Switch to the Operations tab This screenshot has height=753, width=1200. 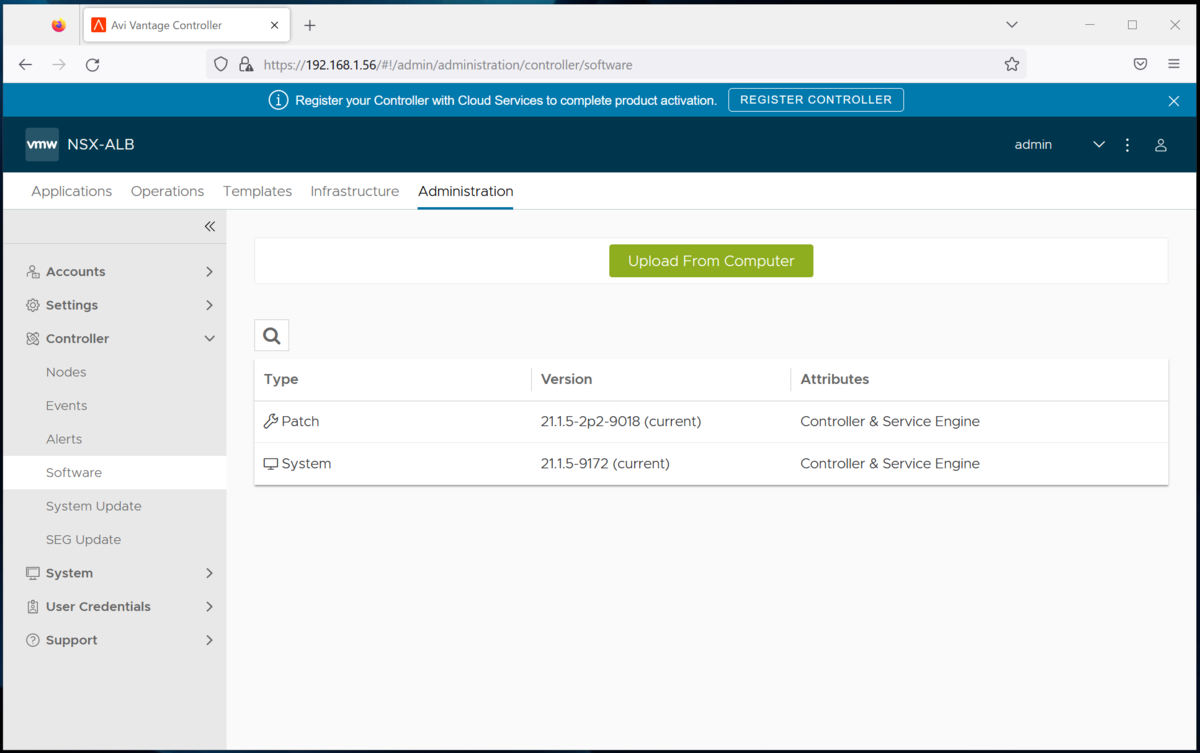click(167, 191)
